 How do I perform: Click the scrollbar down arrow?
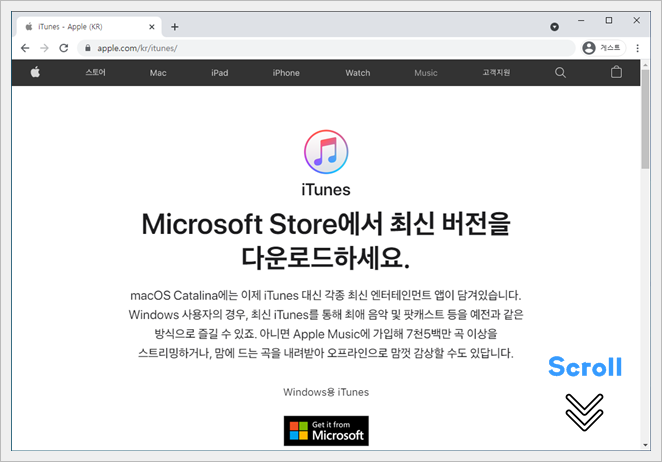(645, 445)
